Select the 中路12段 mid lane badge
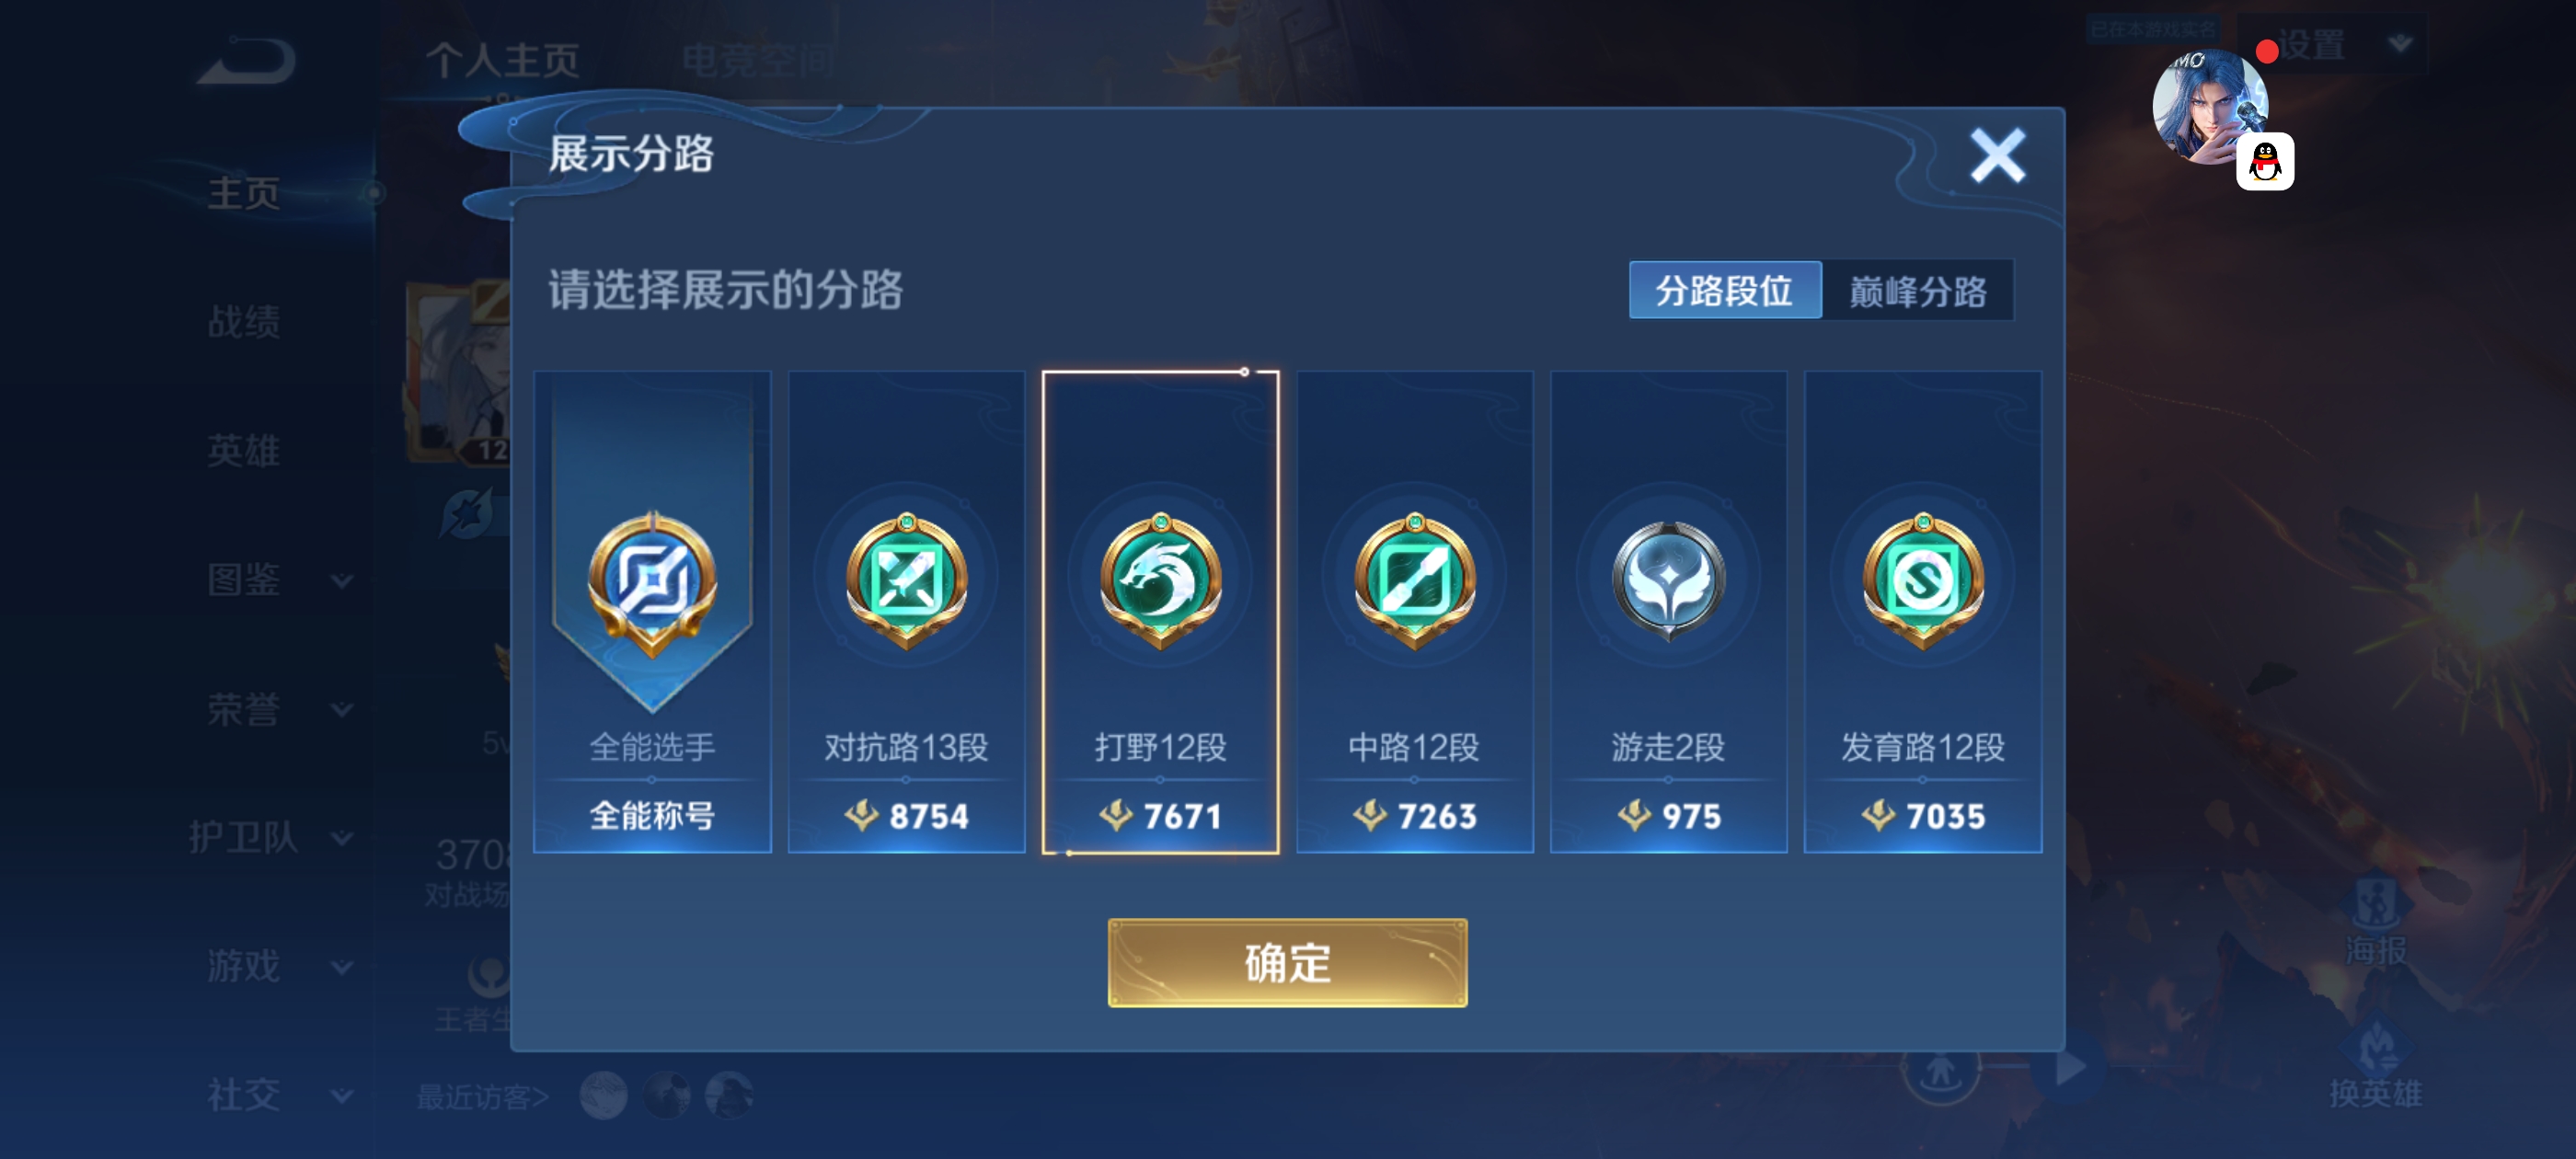2576x1159 pixels. point(1414,581)
